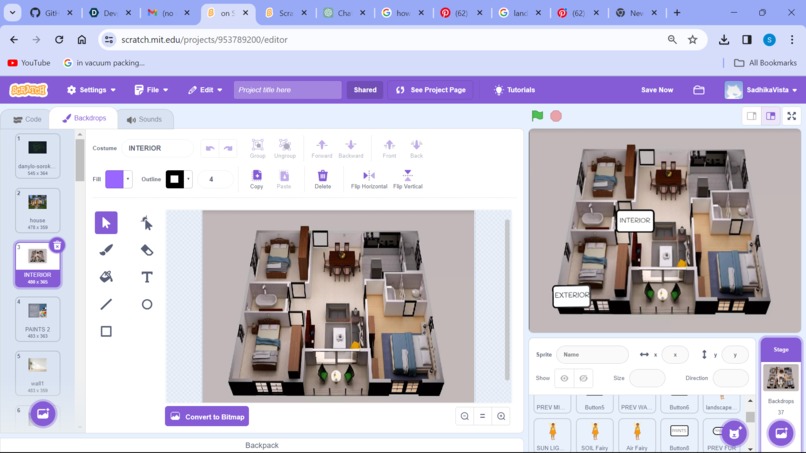
Task: Reset paint canvas zoom
Action: tap(483, 416)
